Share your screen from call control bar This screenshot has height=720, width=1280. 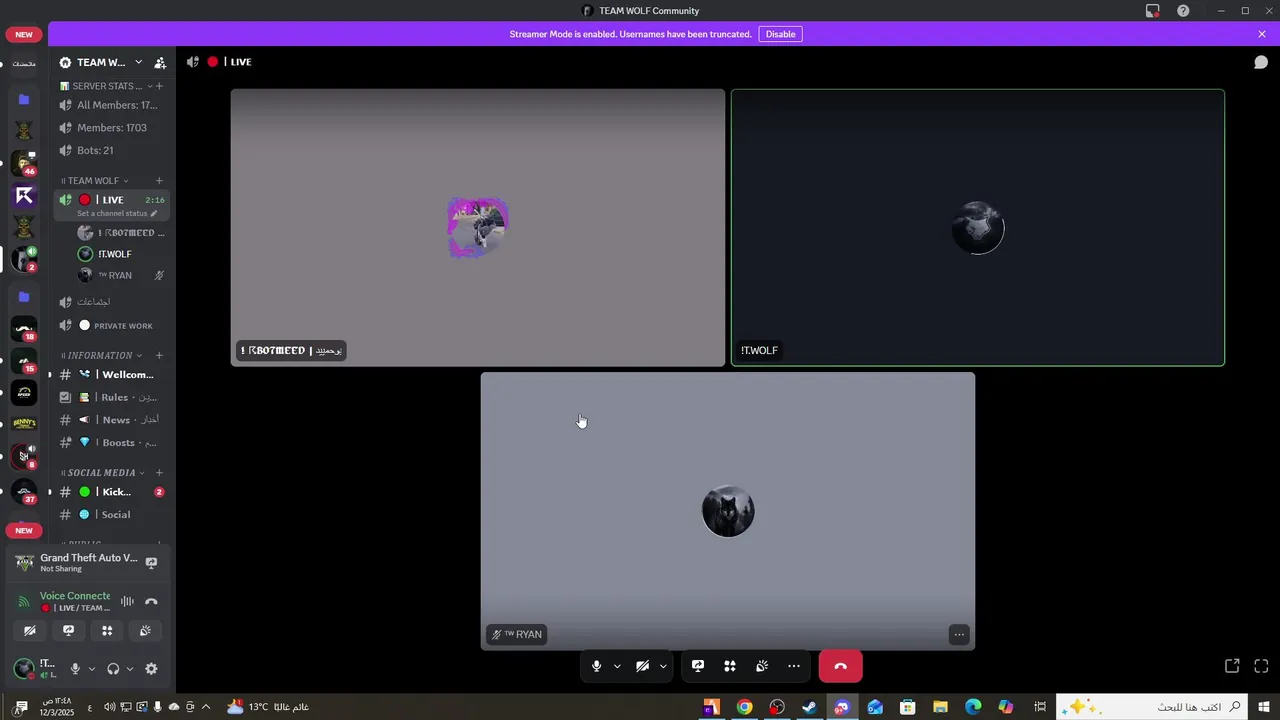pyautogui.click(x=698, y=666)
